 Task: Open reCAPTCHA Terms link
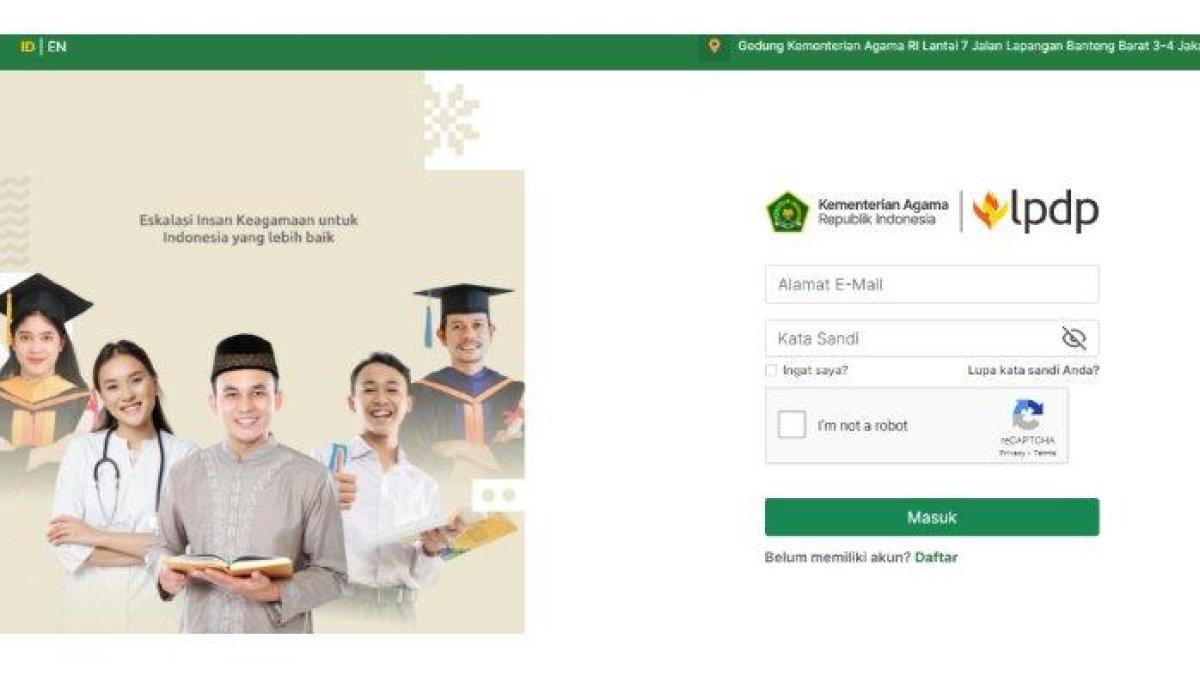coord(1045,453)
